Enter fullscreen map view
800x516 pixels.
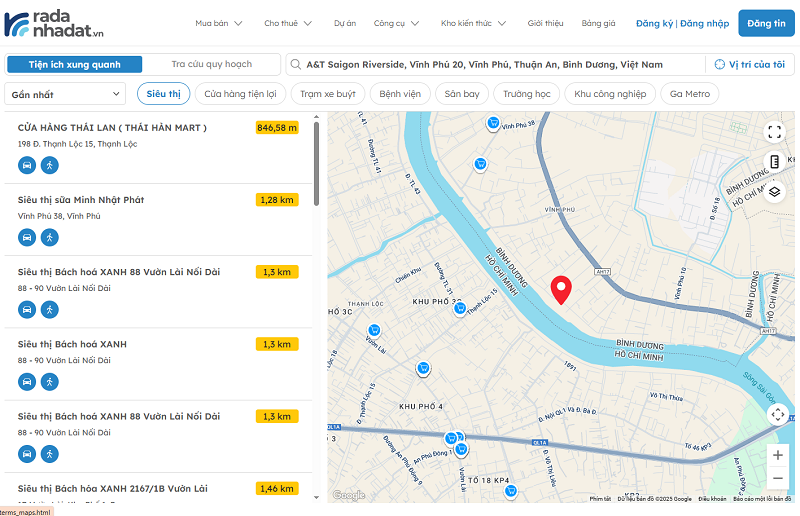tap(775, 131)
